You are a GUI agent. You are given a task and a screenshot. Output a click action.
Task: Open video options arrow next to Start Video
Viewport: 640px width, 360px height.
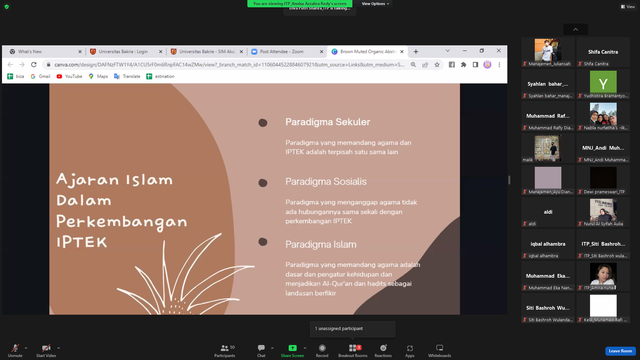point(59,348)
